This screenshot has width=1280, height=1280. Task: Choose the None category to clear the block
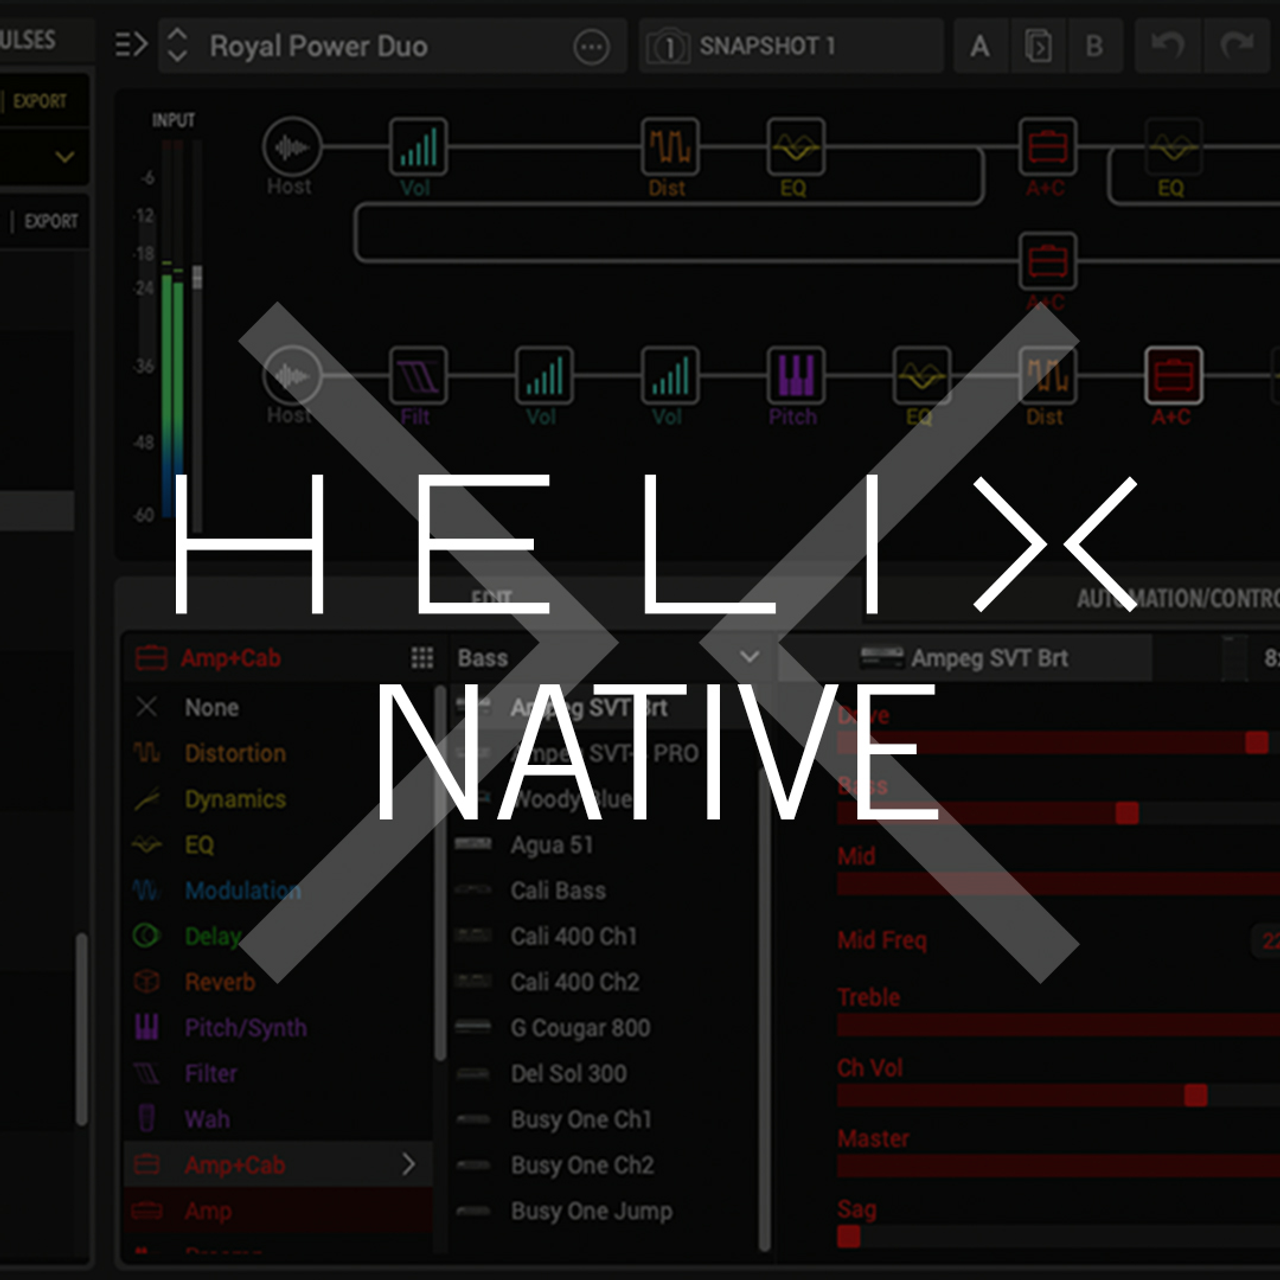tap(210, 707)
